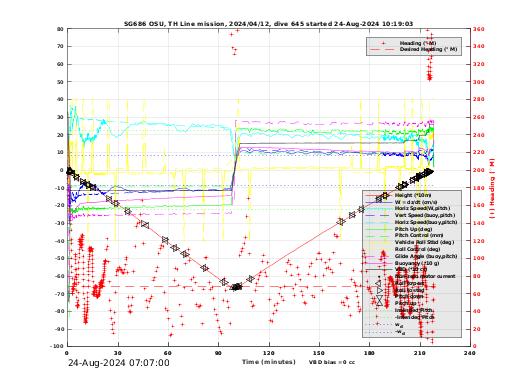Click the 360 tick on the heading axis
The height and width of the screenshot is (390, 520).
(x=479, y=29)
